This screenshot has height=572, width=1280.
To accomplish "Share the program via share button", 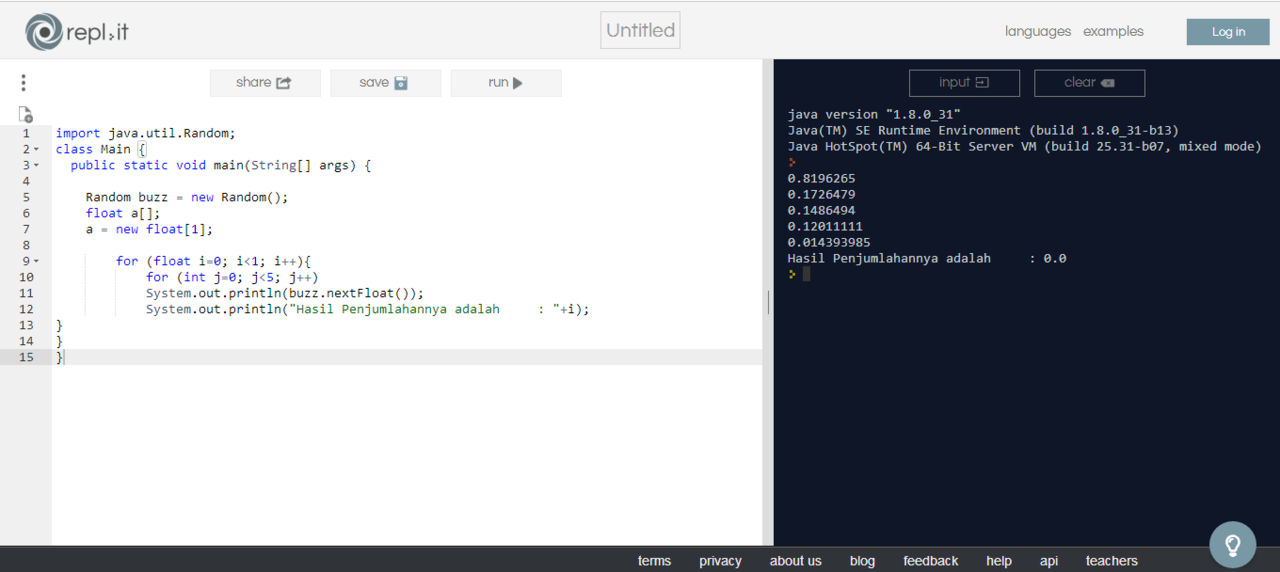I will (264, 83).
